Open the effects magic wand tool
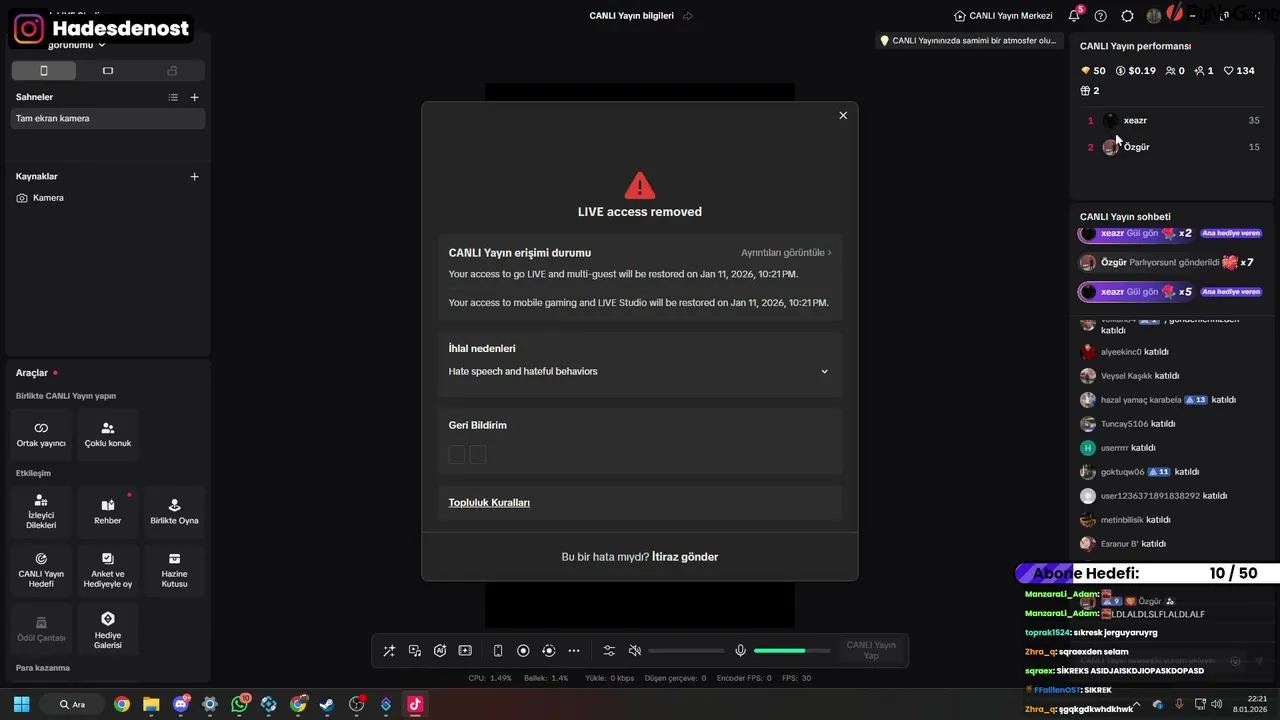Screen dimensions: 1280x720 [389, 651]
